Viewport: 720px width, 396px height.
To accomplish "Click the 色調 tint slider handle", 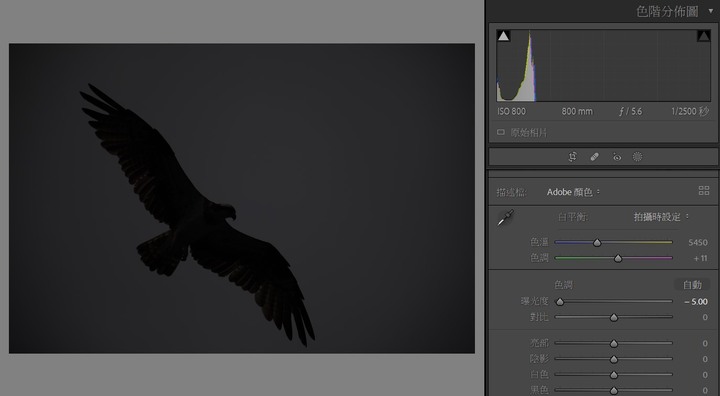I will pyautogui.click(x=618, y=258).
